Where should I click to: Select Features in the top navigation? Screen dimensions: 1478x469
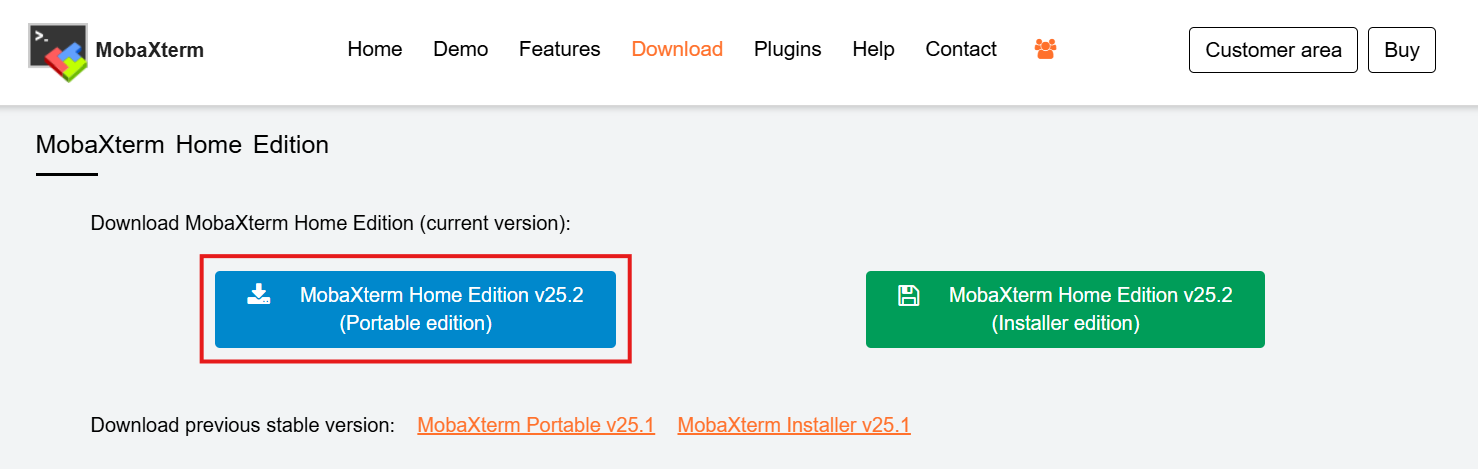click(x=560, y=49)
